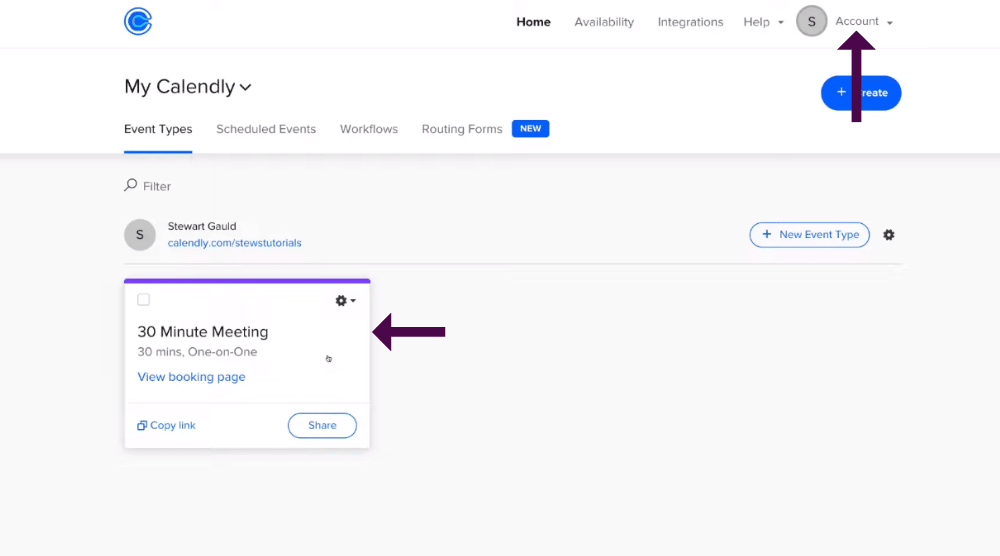Click the Stewart Gauld name text

click(x=202, y=226)
